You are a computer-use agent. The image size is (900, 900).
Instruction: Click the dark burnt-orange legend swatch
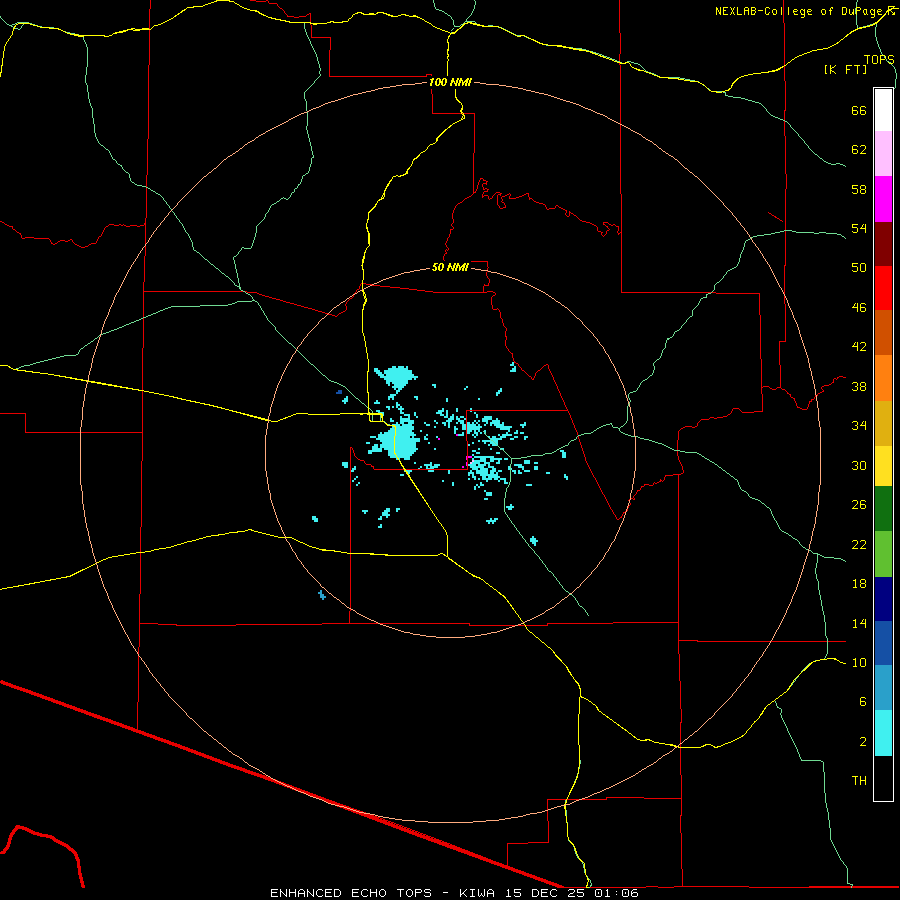(x=883, y=333)
